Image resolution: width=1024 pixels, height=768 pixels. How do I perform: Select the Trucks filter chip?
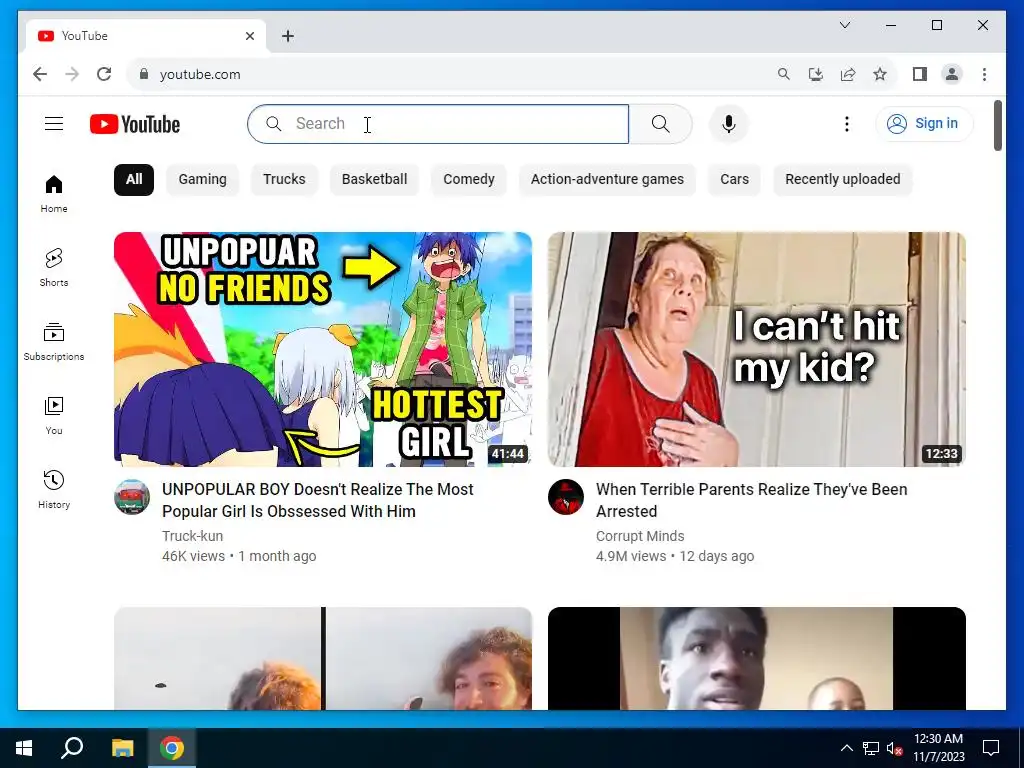pos(284,180)
